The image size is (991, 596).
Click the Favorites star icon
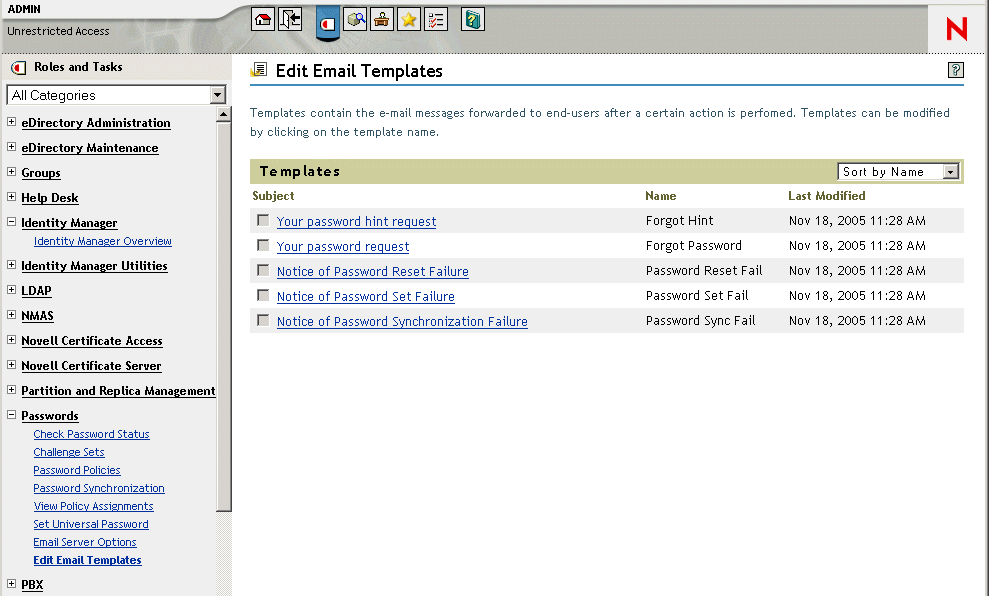pos(408,19)
